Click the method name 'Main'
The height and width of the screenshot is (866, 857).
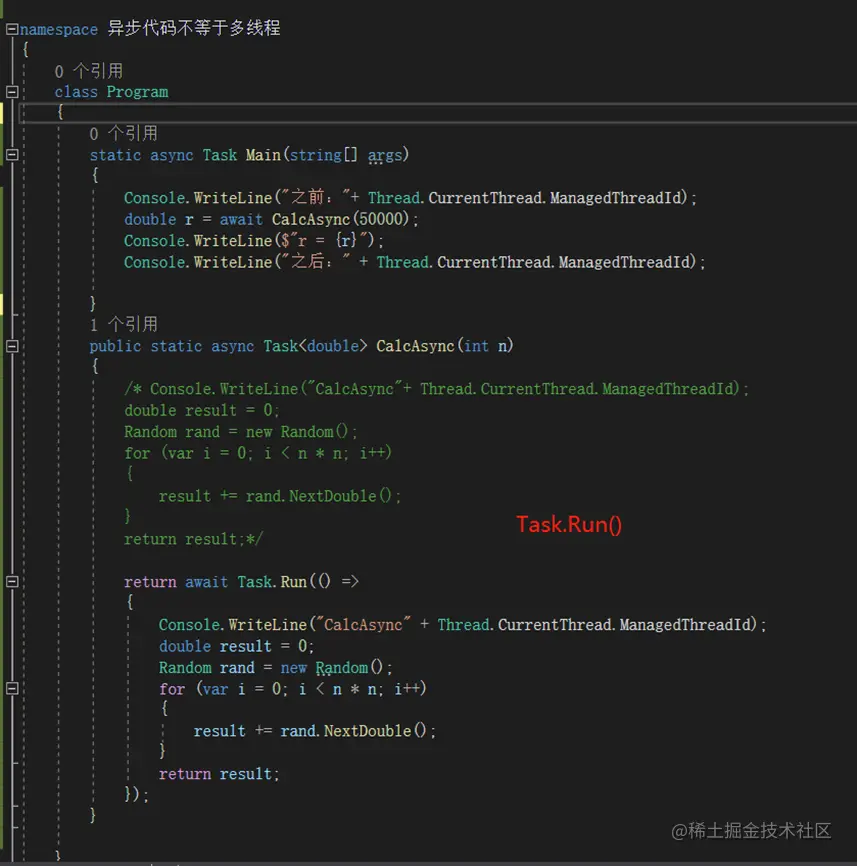point(263,155)
